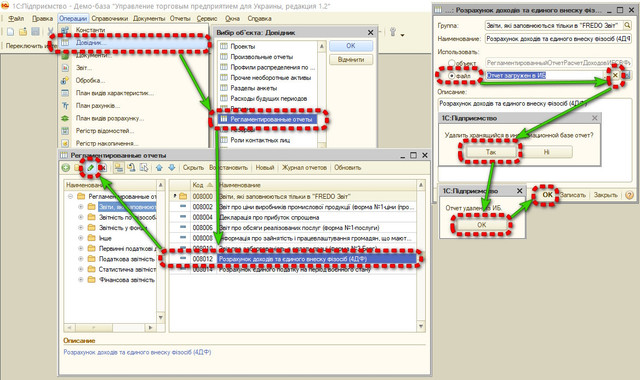Image resolution: width=640 pixels, height=380 pixels.
Task: Click the add folder icon in reports toolbar
Action: click(77, 168)
